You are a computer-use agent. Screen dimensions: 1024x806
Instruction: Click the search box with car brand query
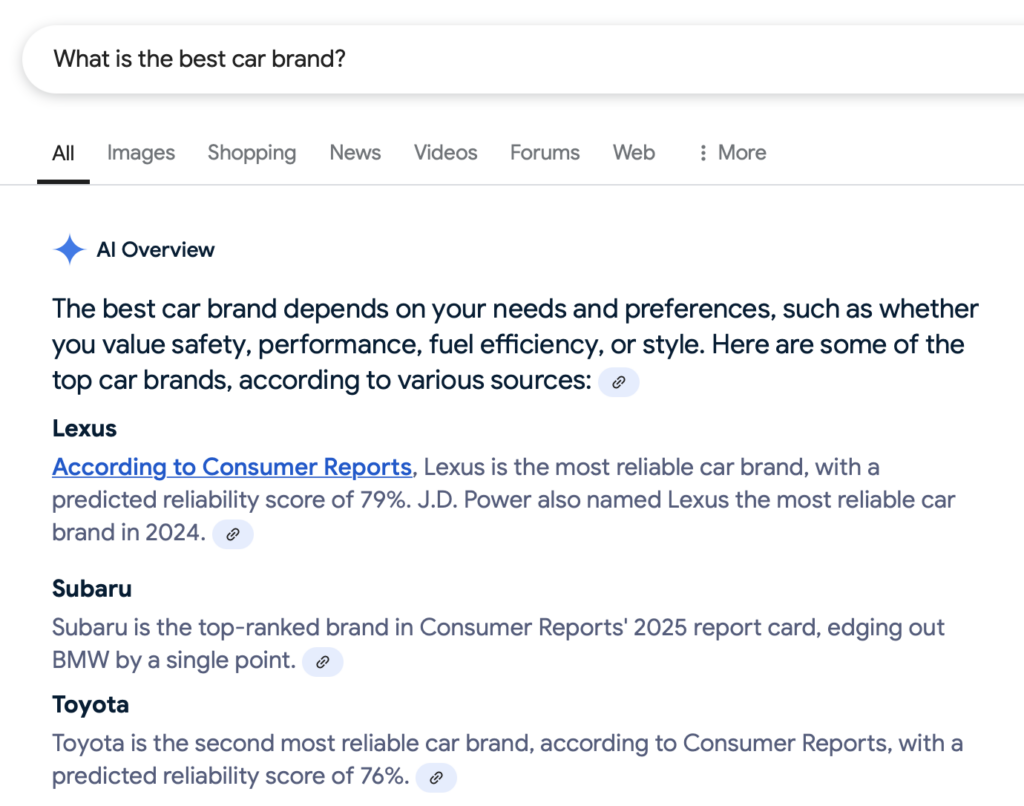523,59
